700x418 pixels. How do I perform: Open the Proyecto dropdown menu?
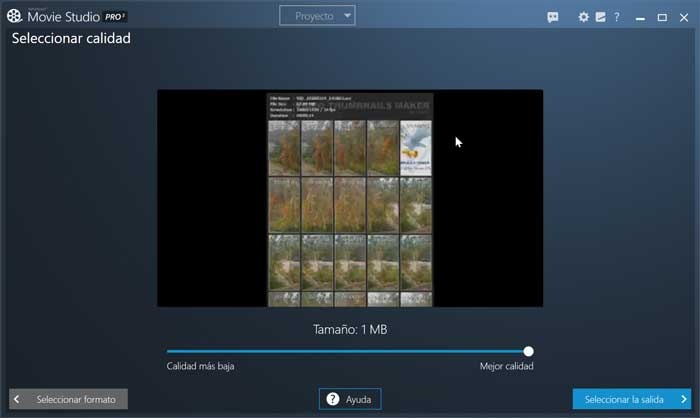317,16
